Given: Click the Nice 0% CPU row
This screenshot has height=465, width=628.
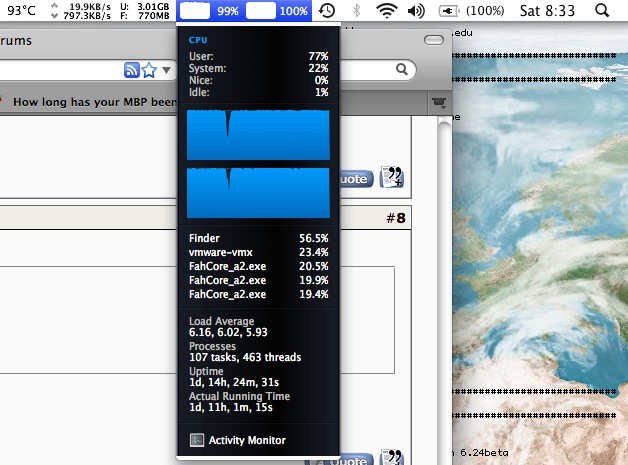Looking at the screenshot, I should [258, 80].
